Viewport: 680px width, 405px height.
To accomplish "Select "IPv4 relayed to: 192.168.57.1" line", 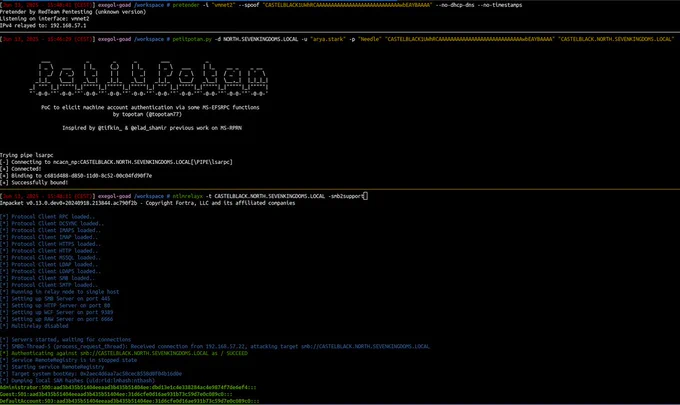I will [x=43, y=26].
